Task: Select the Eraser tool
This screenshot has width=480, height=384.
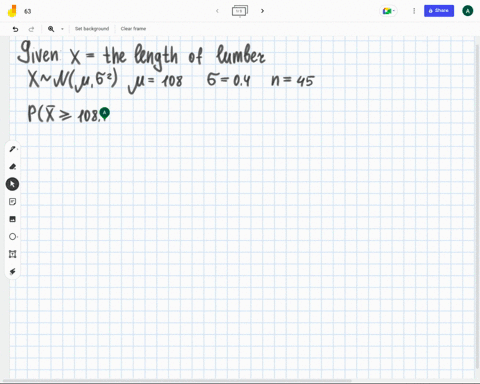Action: pos(12,166)
